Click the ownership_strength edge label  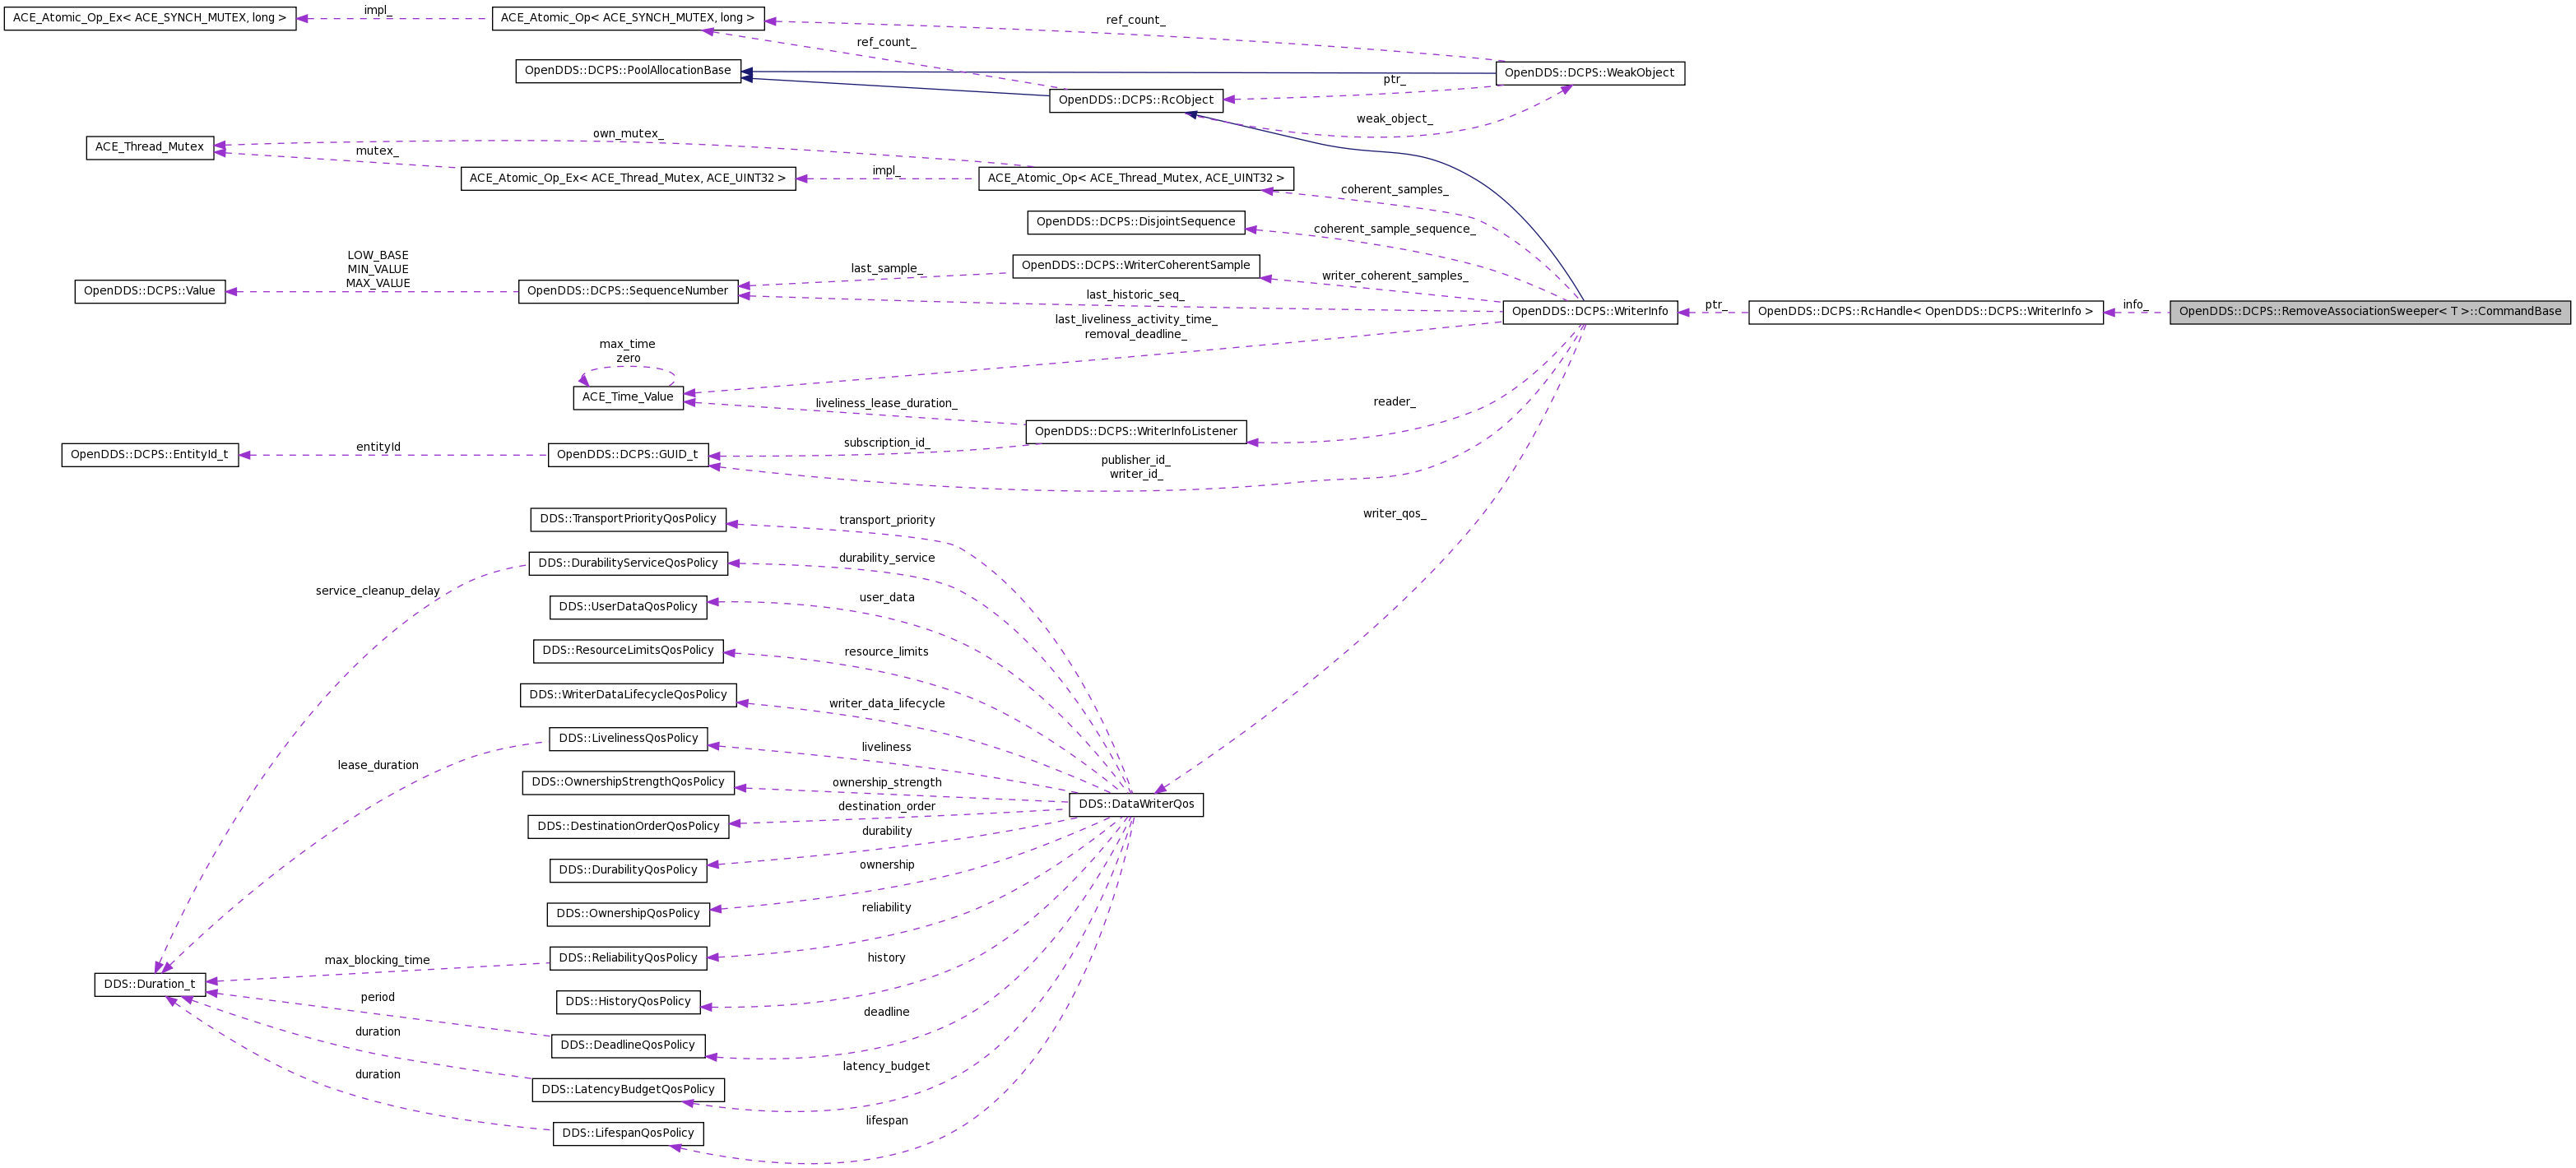887,783
